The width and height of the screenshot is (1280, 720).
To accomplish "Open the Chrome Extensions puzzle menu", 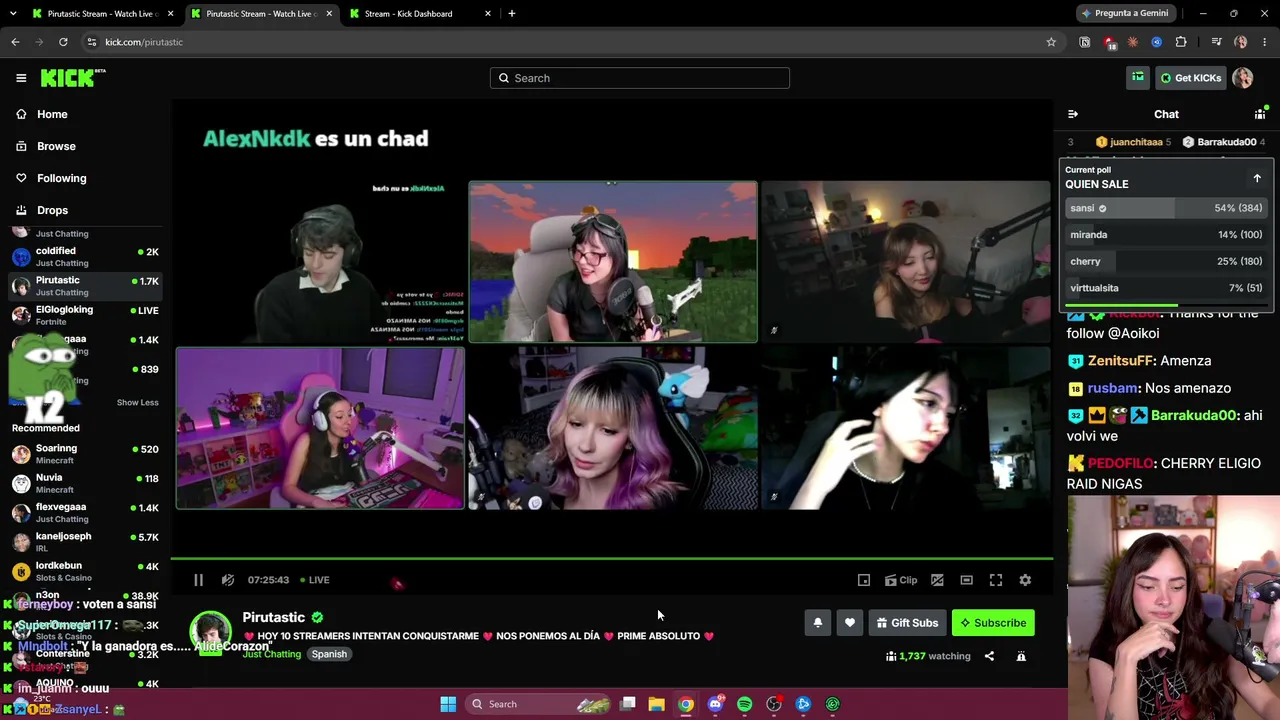I will [x=1181, y=42].
